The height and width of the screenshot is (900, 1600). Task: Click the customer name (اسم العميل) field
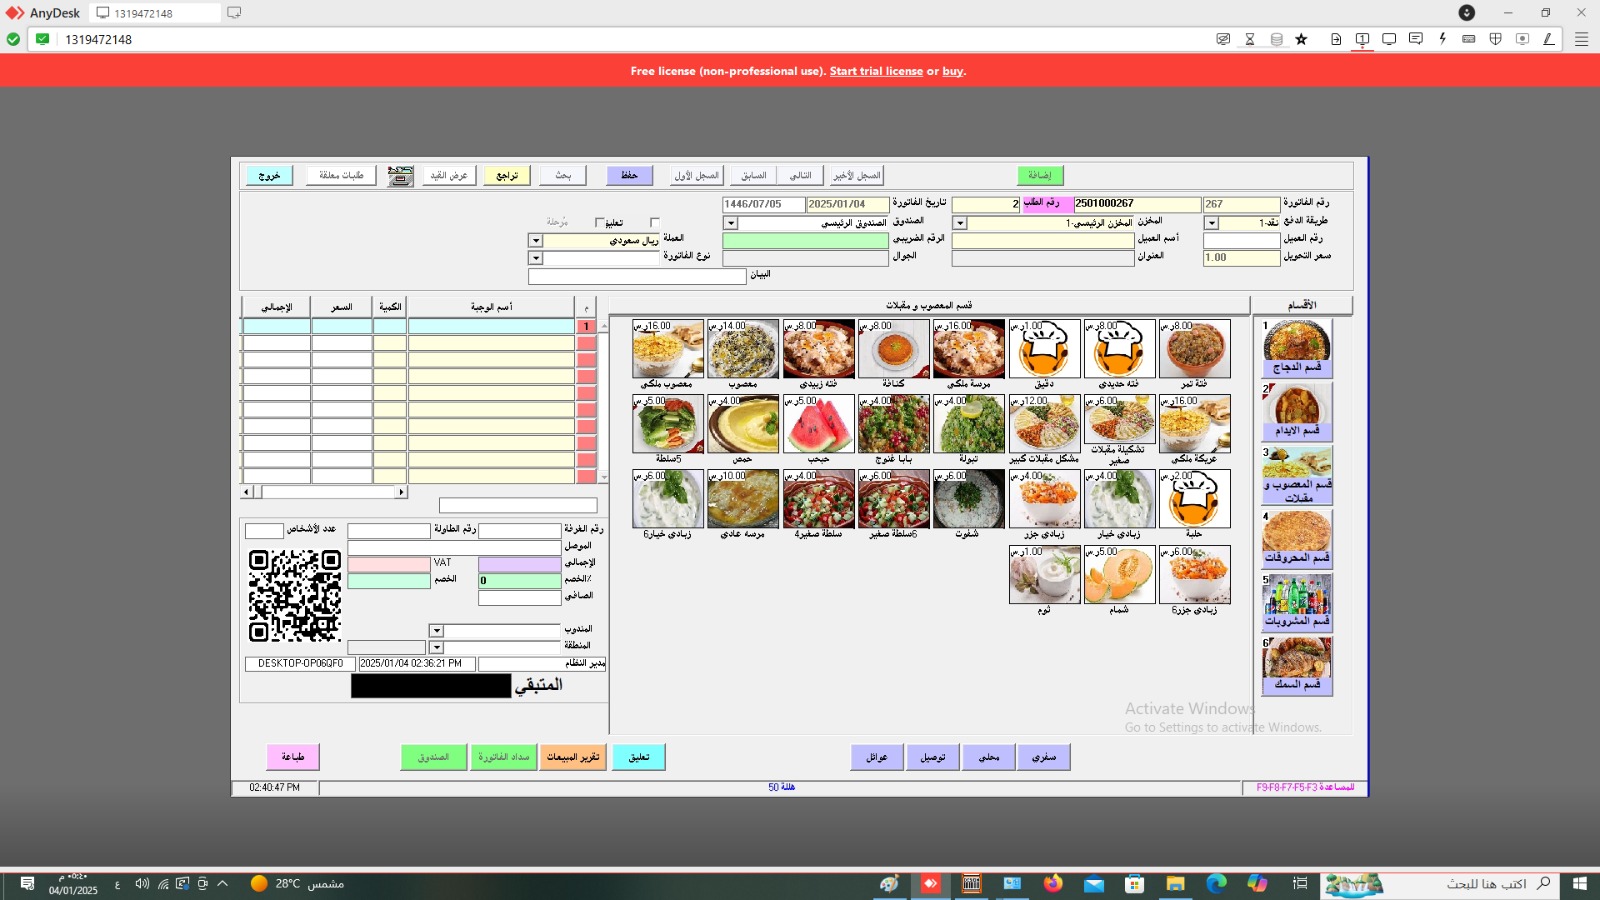[1042, 241]
